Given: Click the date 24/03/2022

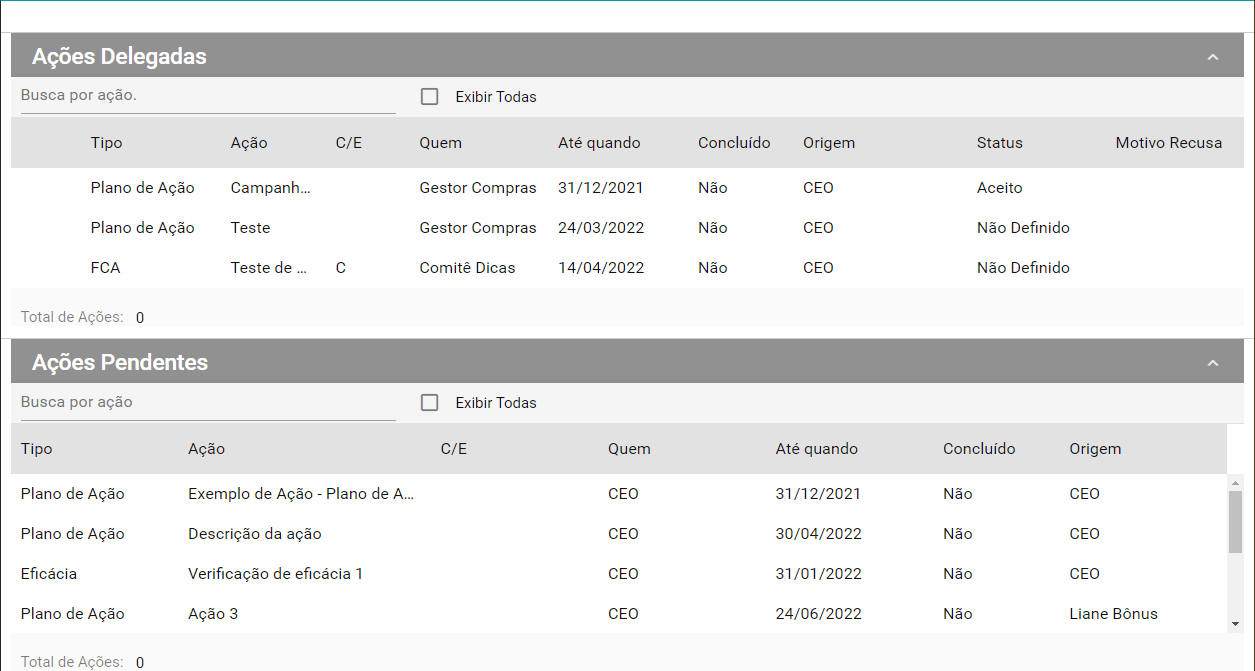Looking at the screenshot, I should click(601, 228).
